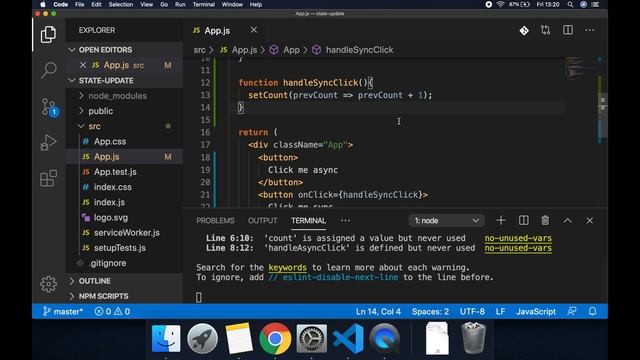Image resolution: width=640 pixels, height=360 pixels.
Task: Open the Explorer view in activity bar
Action: (x=48, y=35)
